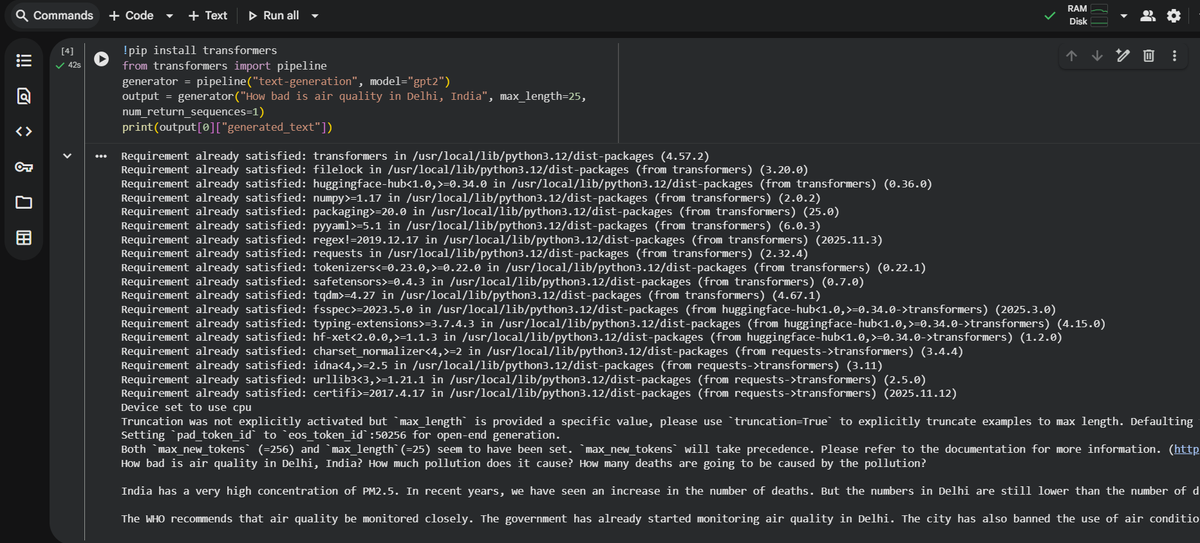Open the runtime connection options dropdown
Screen dimensions: 1200x543
pos(1124,15)
